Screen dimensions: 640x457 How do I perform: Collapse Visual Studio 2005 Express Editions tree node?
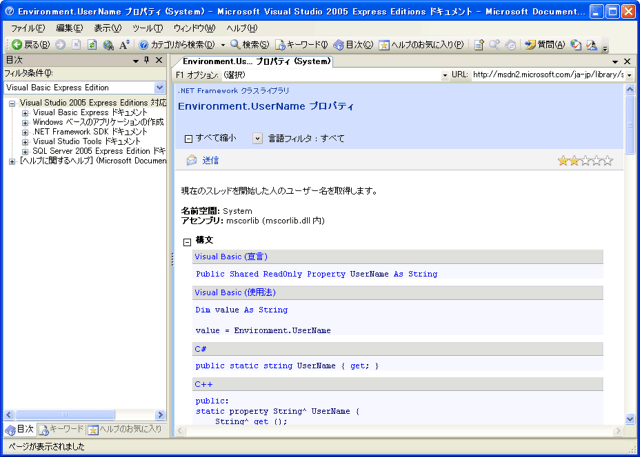[12, 104]
